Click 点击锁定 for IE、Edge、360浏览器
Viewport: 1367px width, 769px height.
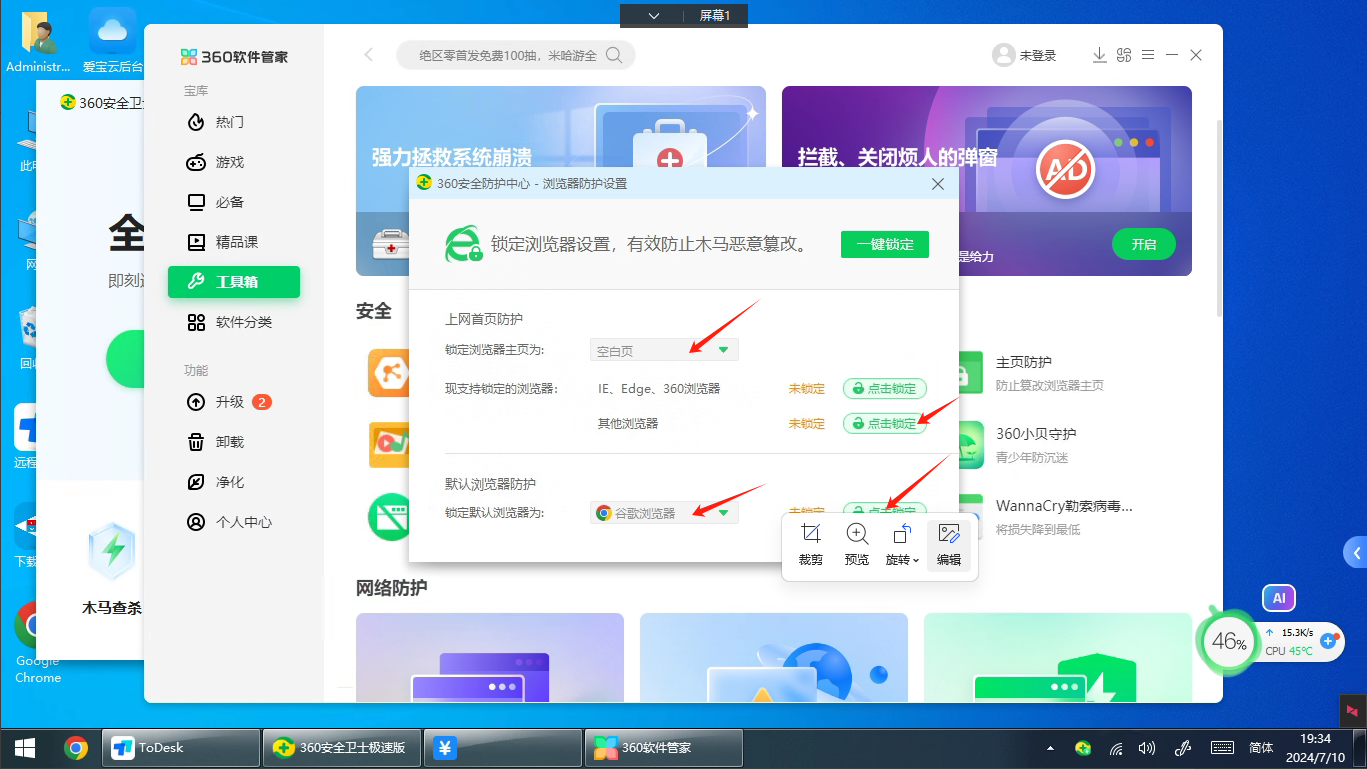click(885, 389)
